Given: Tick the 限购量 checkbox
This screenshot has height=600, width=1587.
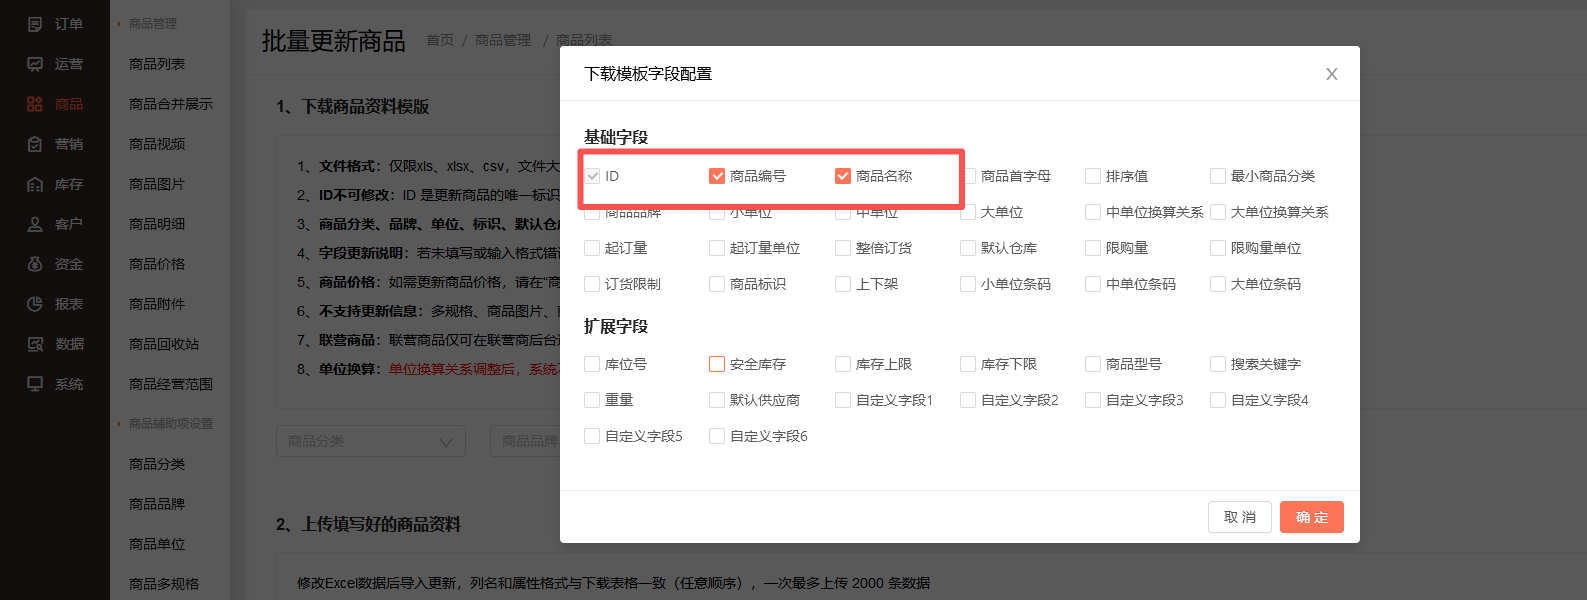Looking at the screenshot, I should click(x=1093, y=248).
